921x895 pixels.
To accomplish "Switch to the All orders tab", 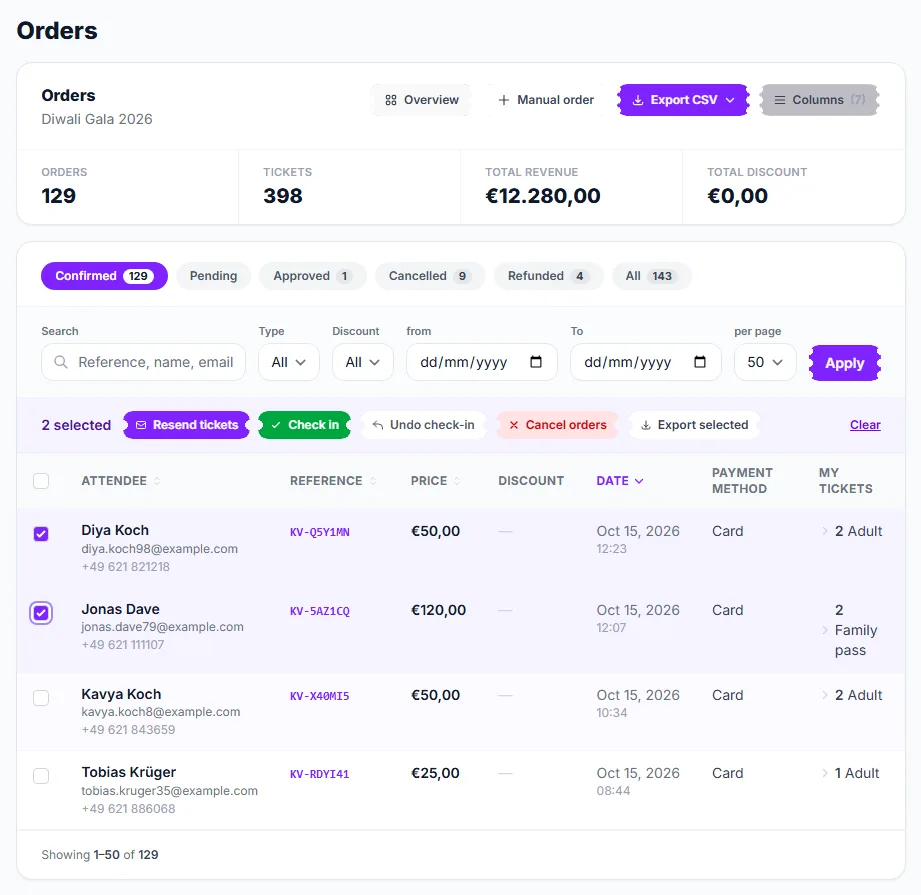I will click(x=651, y=276).
